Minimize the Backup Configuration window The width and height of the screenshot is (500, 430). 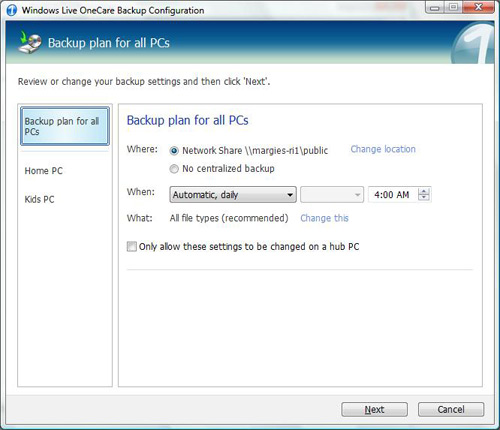(434, 8)
